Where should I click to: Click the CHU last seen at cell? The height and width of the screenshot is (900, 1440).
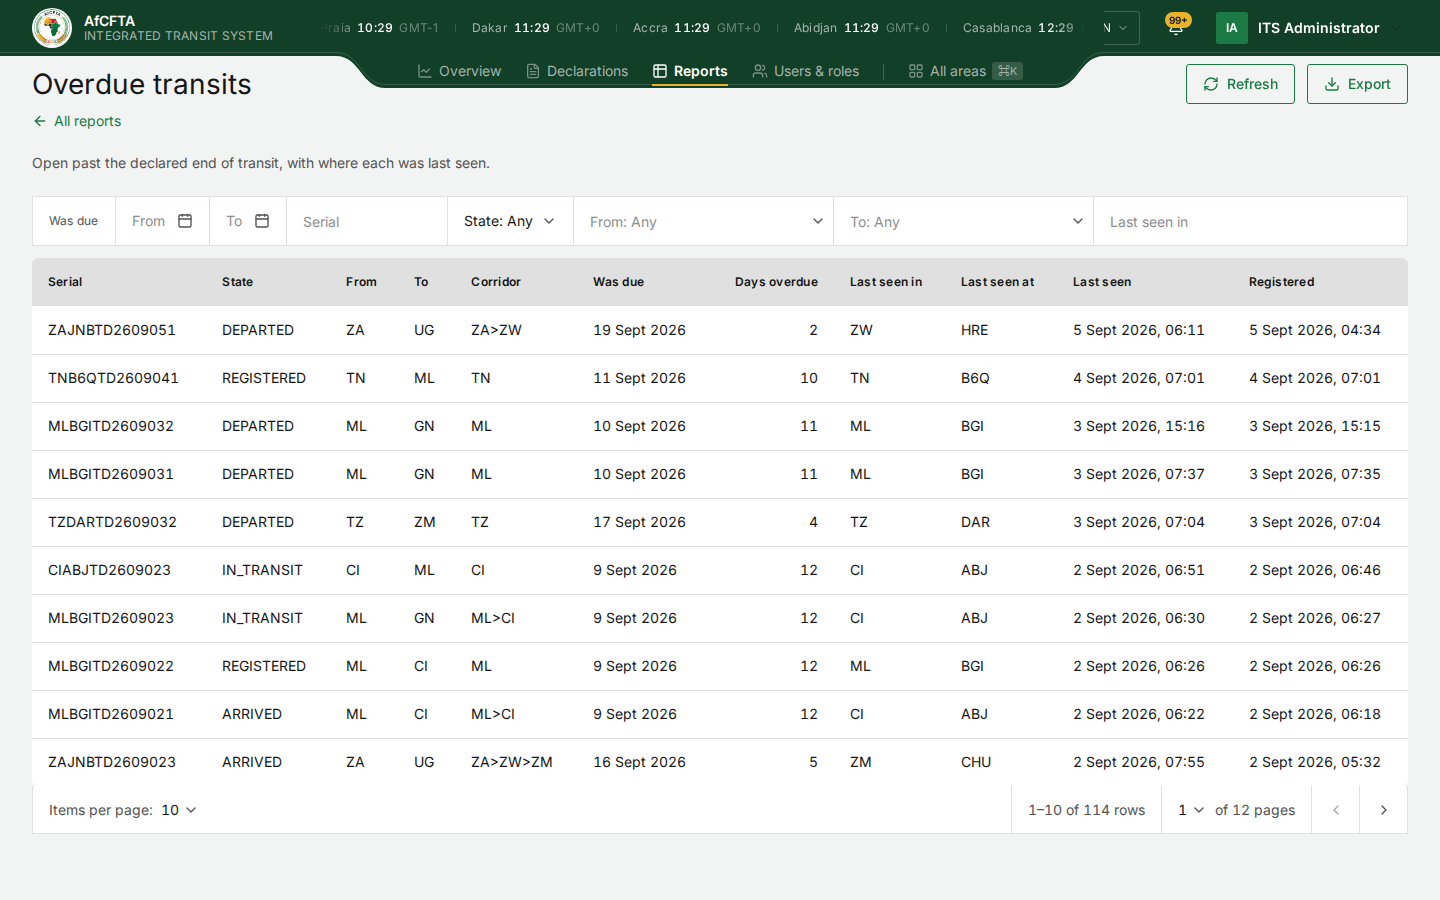pos(976,762)
